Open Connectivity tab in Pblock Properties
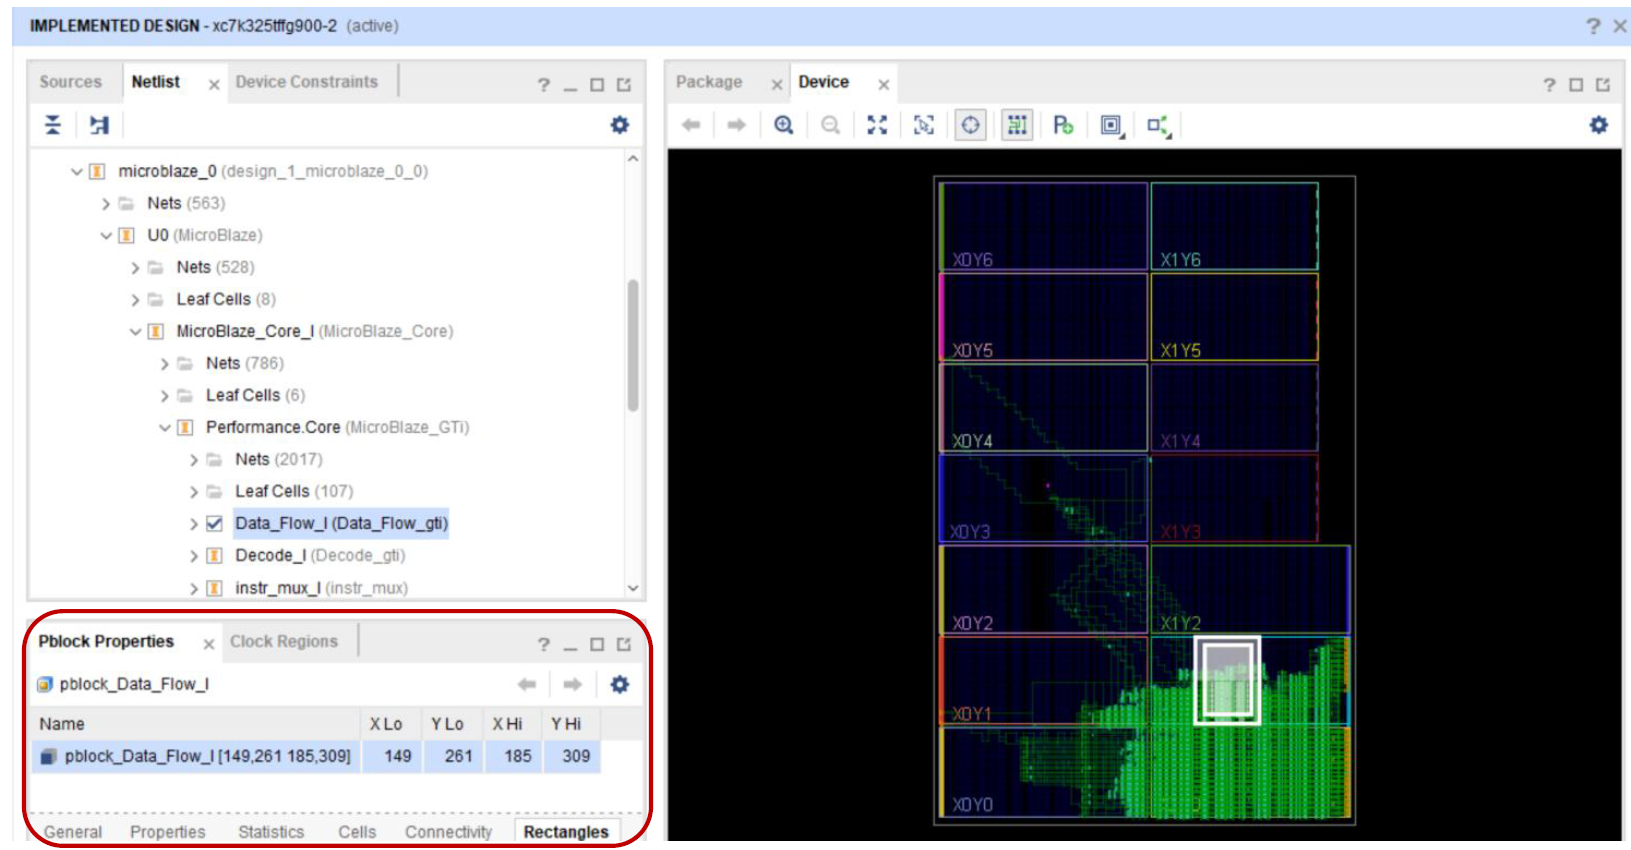 (449, 832)
